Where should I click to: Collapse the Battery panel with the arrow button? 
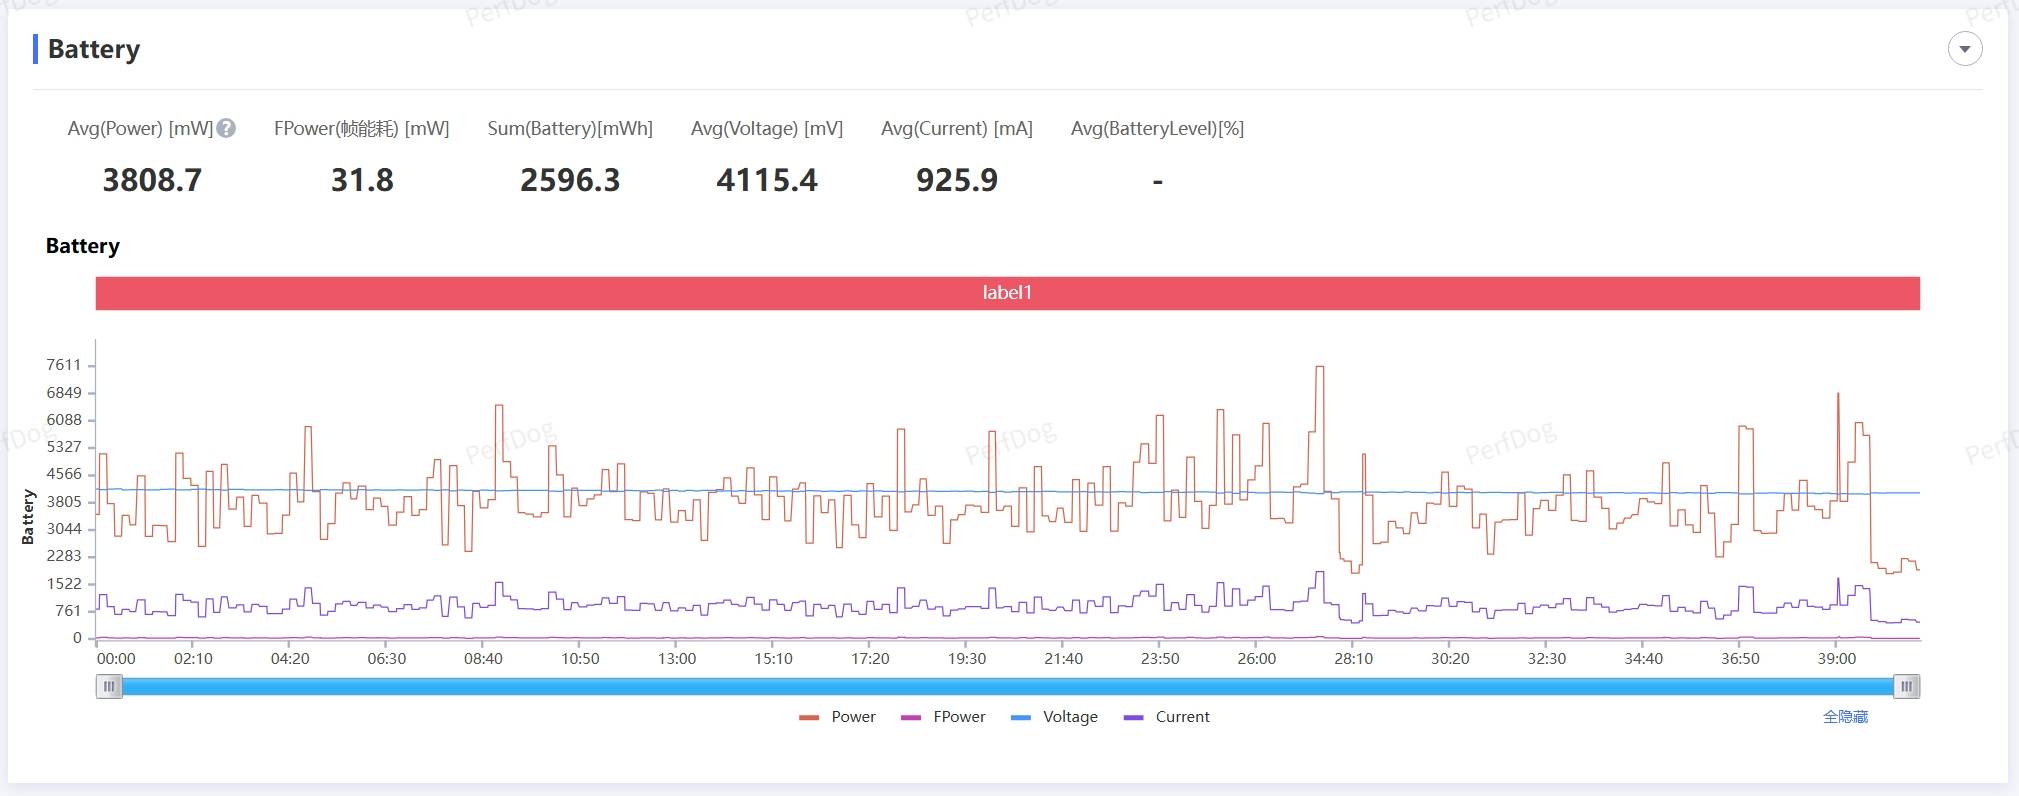pos(1964,49)
